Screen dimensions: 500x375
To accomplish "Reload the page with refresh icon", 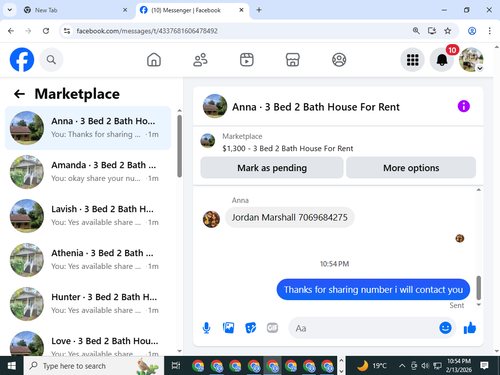I will click(46, 31).
